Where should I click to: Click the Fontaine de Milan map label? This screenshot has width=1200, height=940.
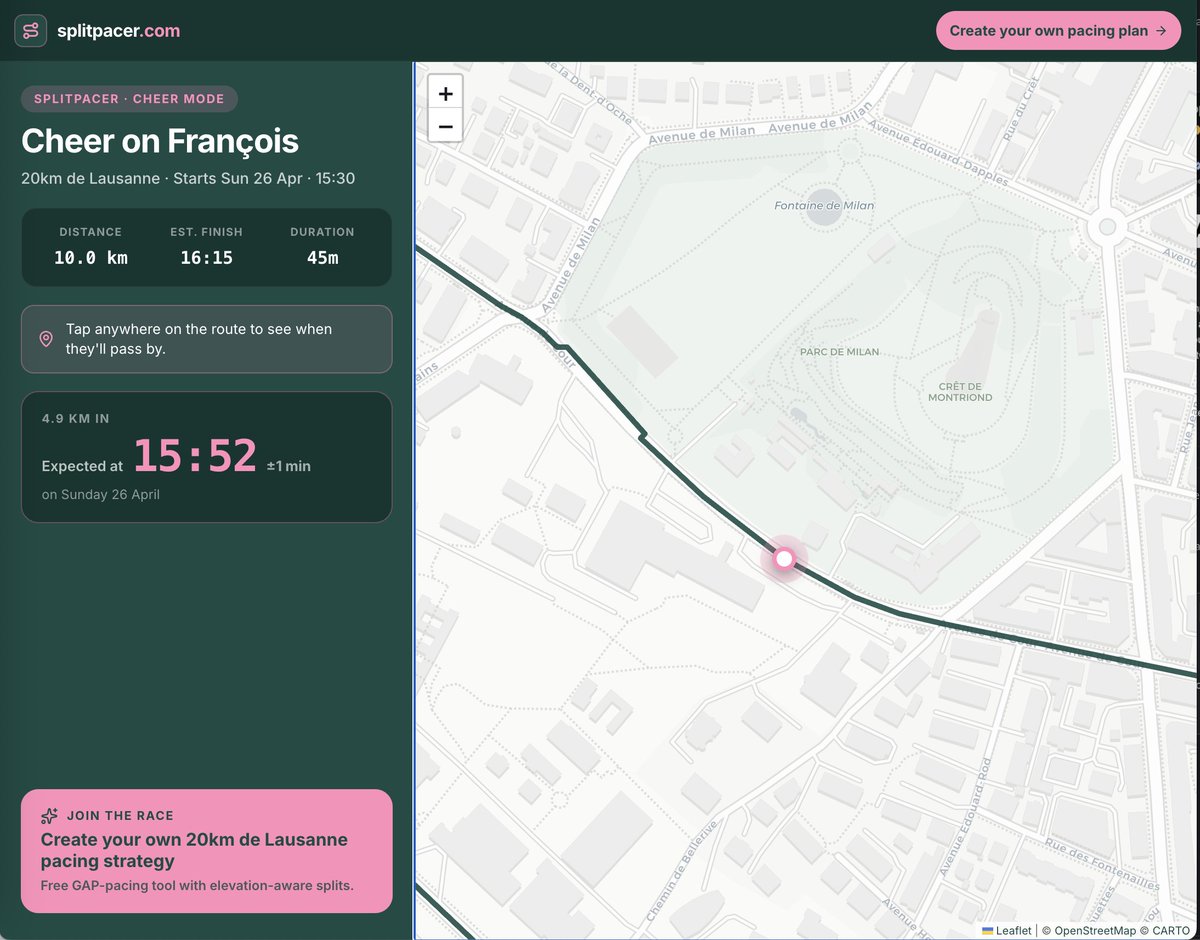coord(824,205)
